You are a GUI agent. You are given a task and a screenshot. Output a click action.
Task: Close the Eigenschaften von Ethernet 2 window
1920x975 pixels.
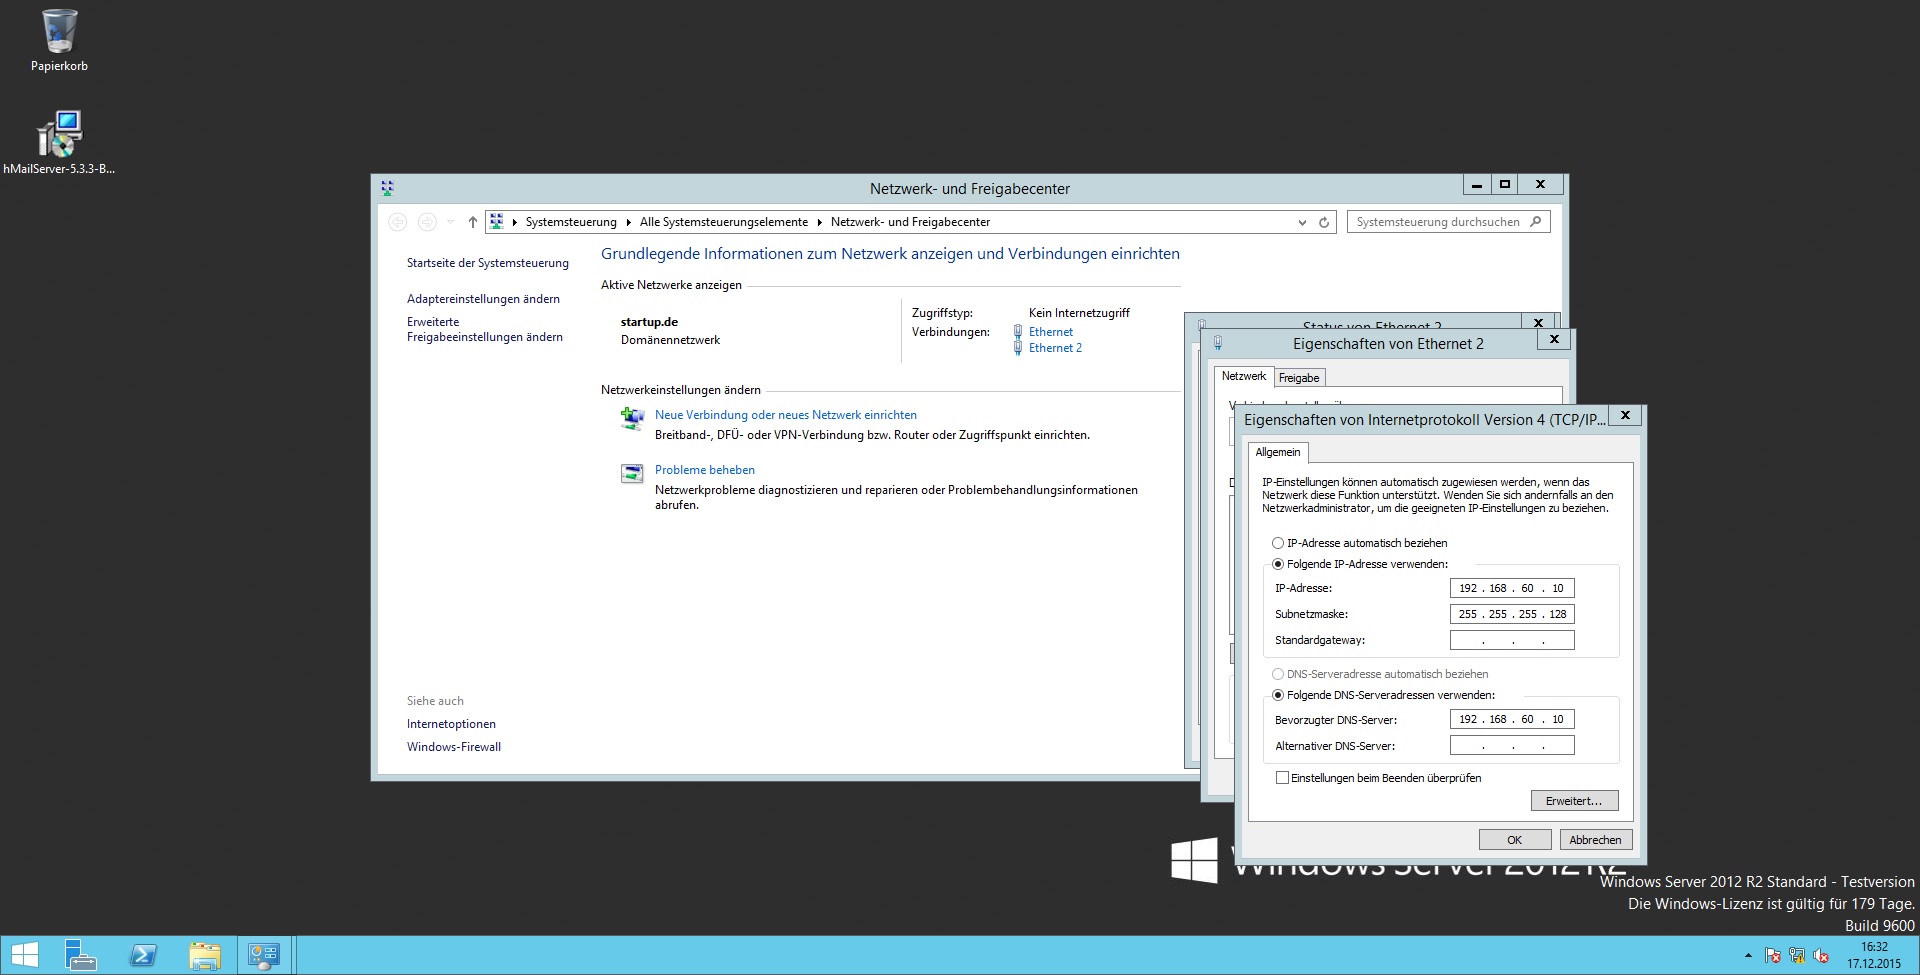tap(1554, 339)
